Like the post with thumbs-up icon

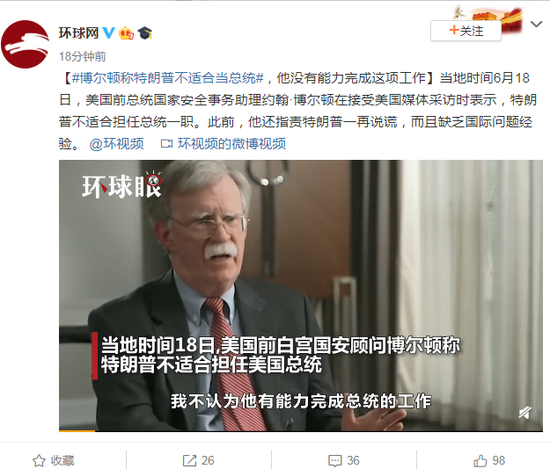pyautogui.click(x=480, y=460)
